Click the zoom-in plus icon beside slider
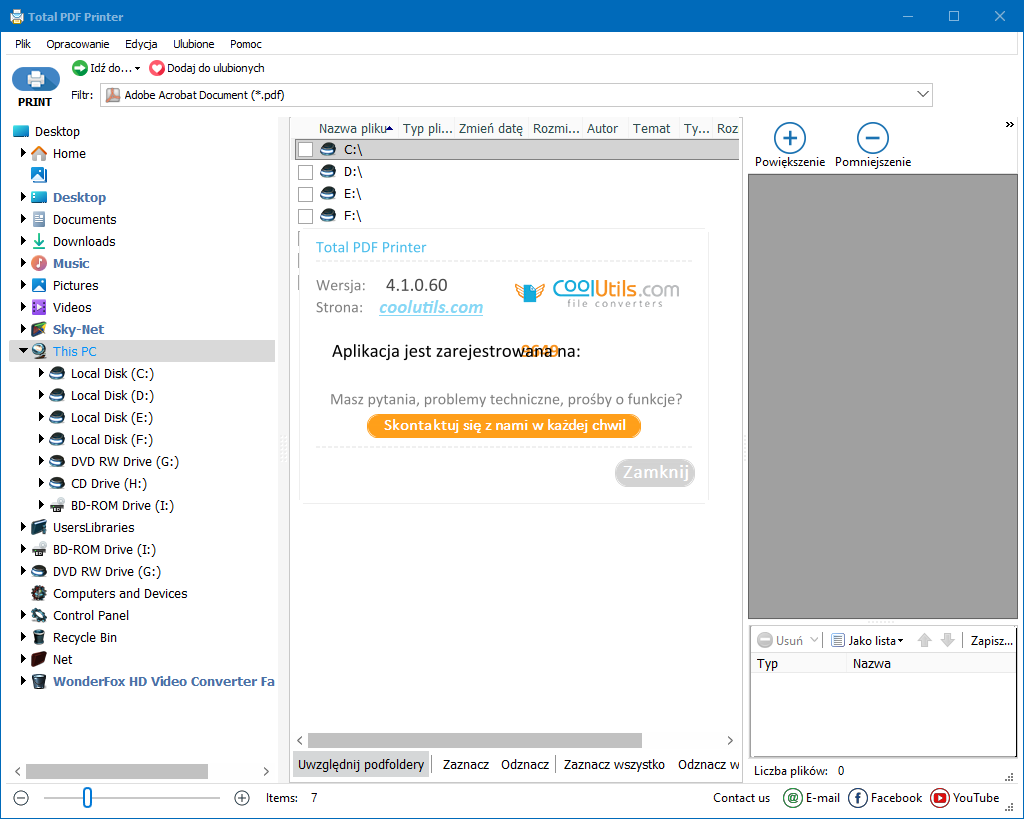Screen dimensions: 1024x819 click(x=242, y=797)
